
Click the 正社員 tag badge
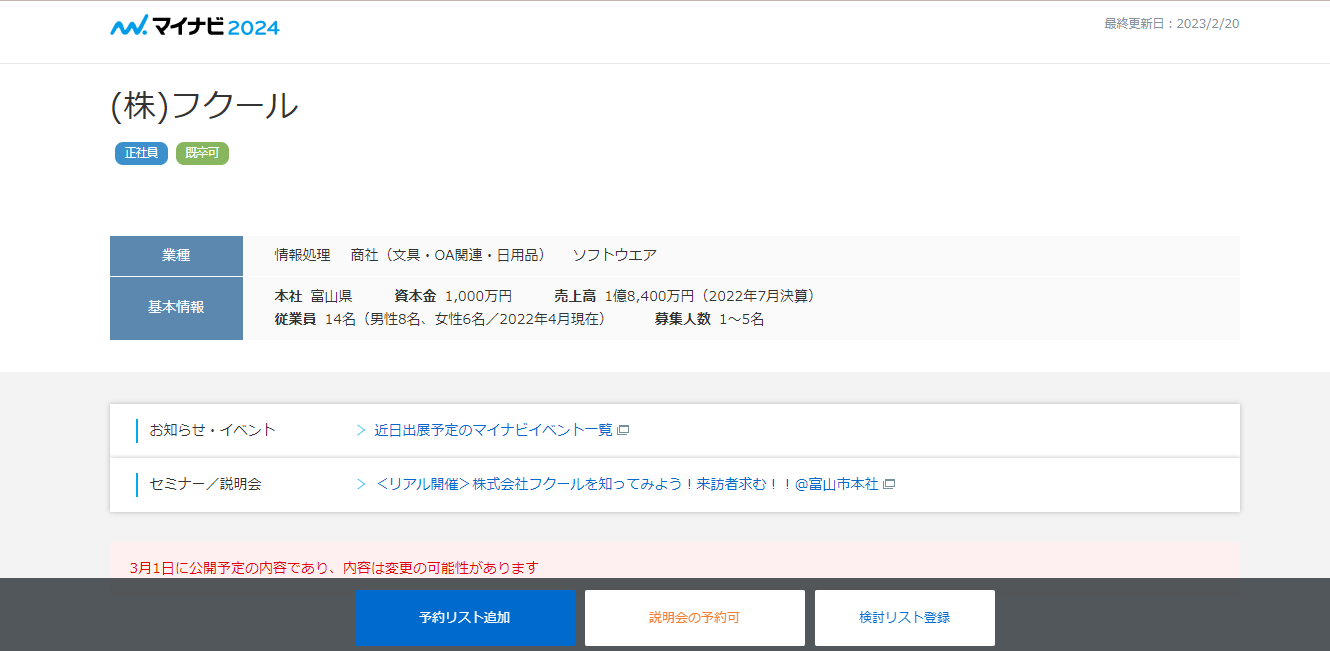point(141,154)
